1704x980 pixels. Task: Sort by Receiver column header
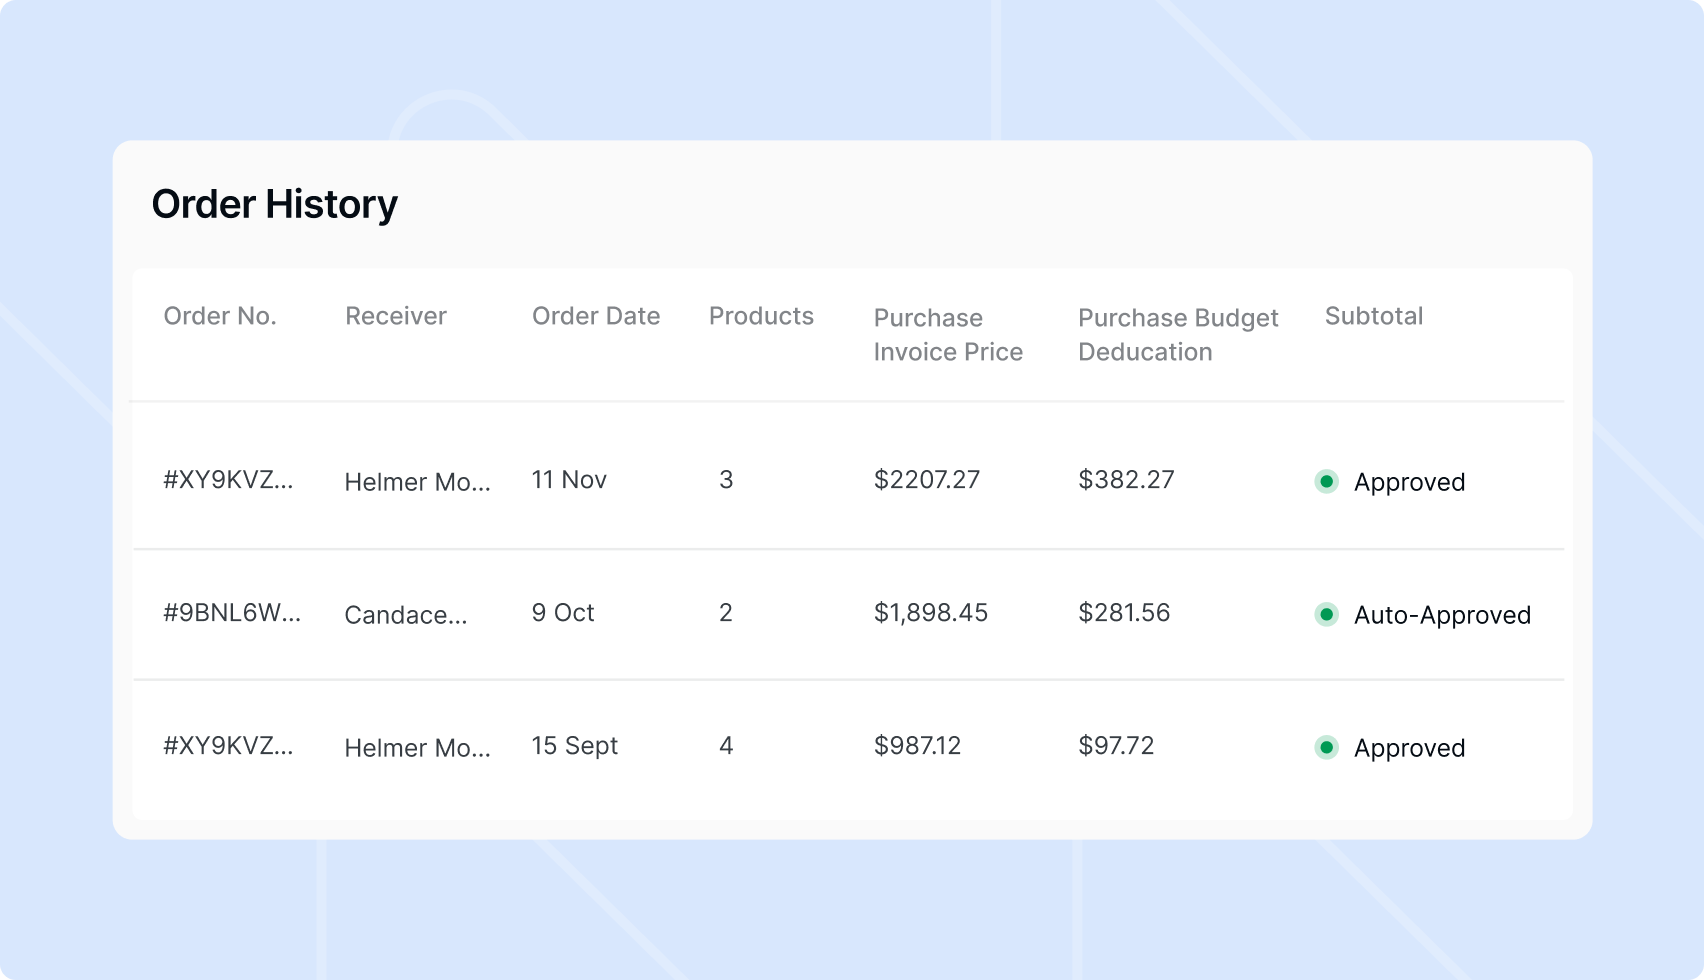(396, 316)
